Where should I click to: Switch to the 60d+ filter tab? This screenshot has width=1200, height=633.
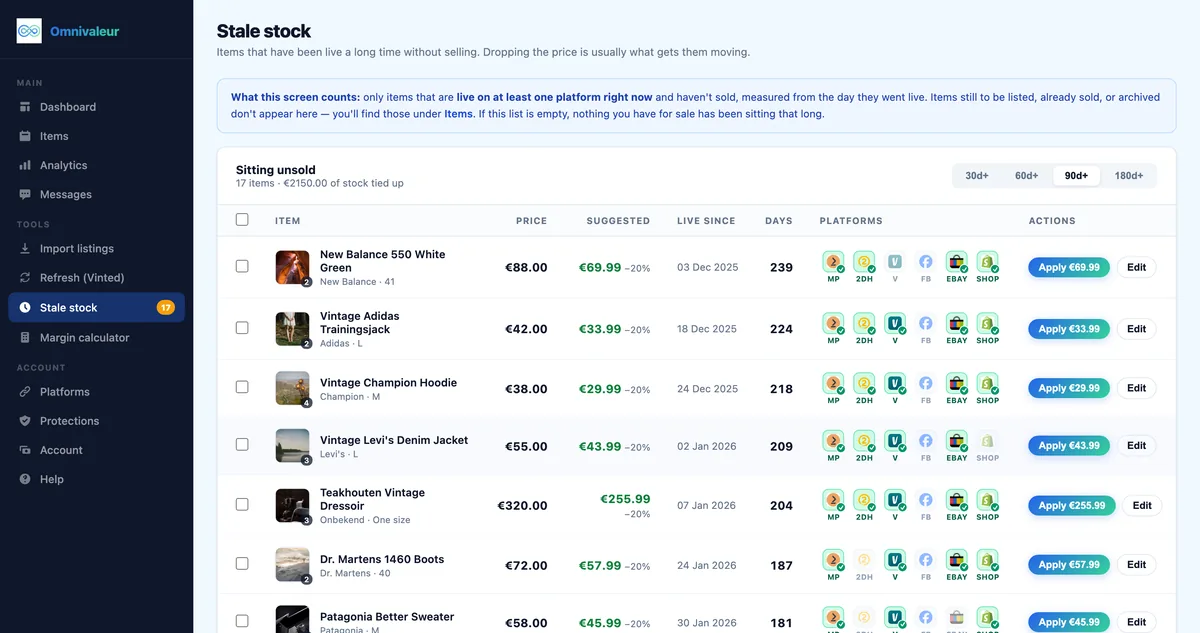(1027, 176)
